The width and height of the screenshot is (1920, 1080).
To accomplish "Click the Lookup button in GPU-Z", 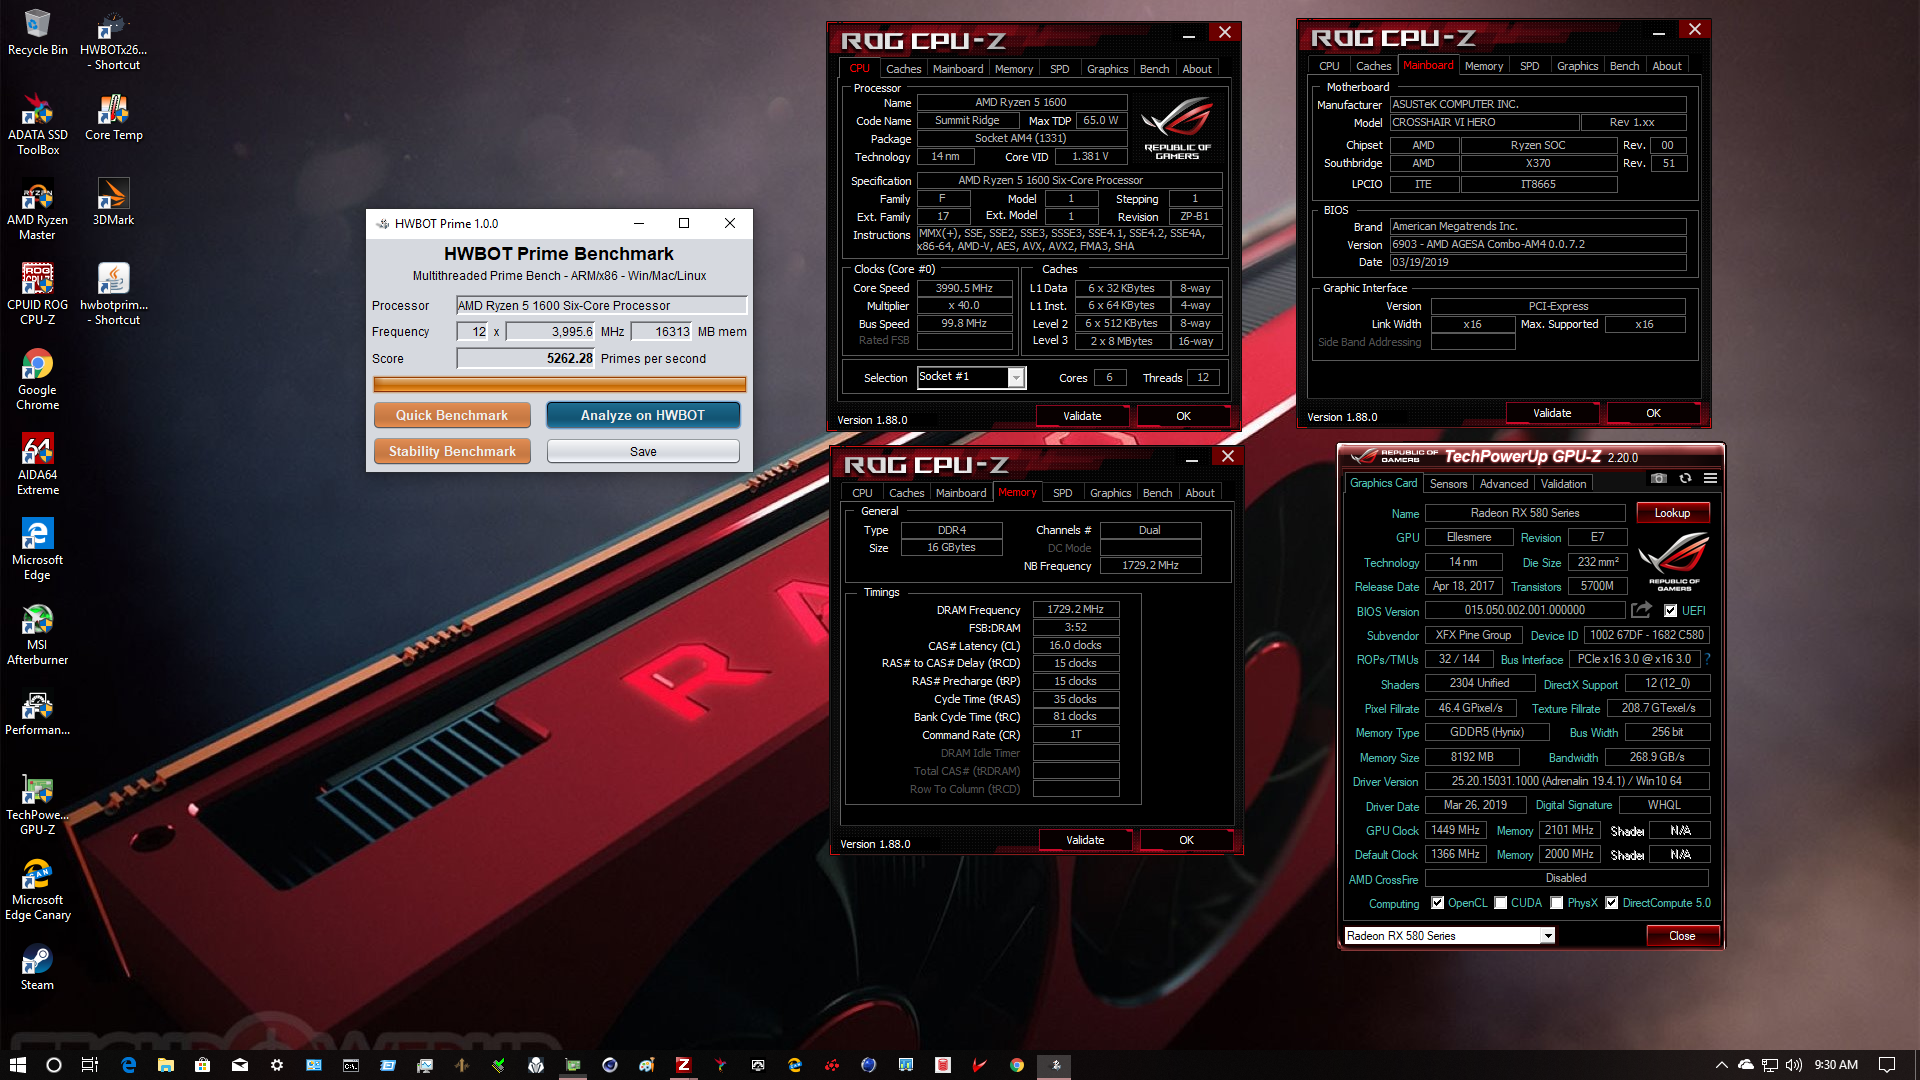I will pyautogui.click(x=1672, y=513).
